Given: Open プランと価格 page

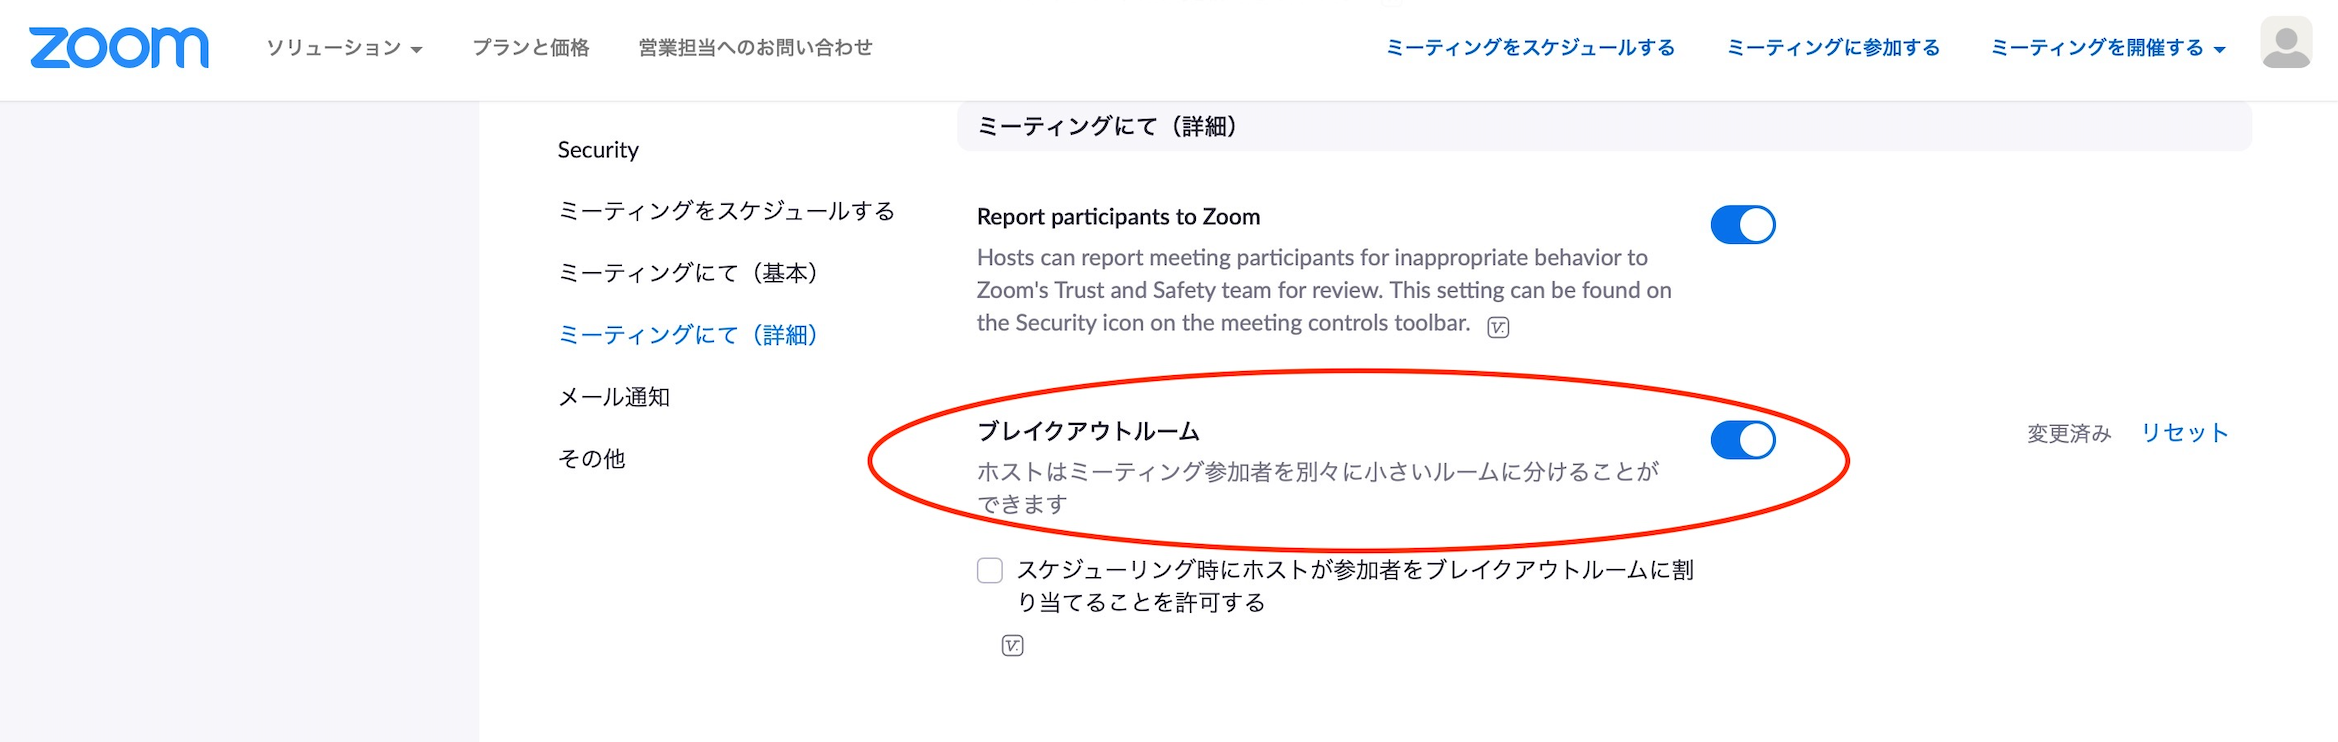Looking at the screenshot, I should (531, 46).
